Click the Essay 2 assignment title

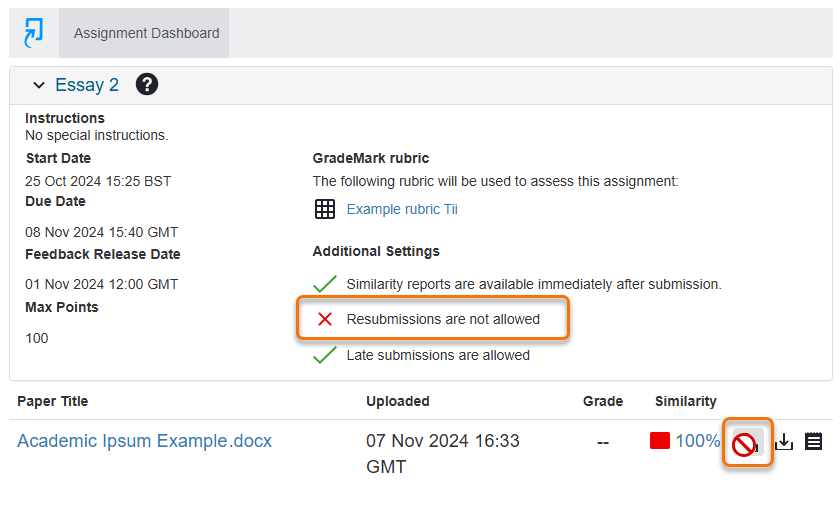[x=87, y=85]
